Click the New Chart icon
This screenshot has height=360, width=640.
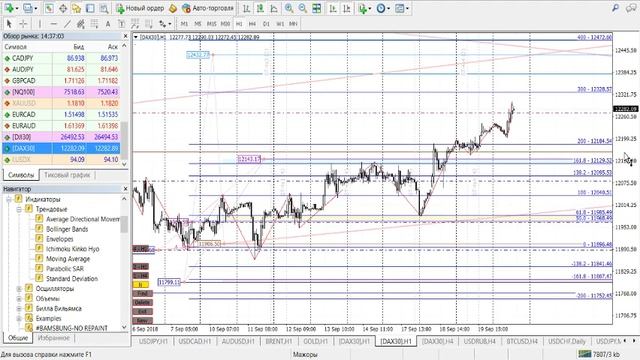9,8
